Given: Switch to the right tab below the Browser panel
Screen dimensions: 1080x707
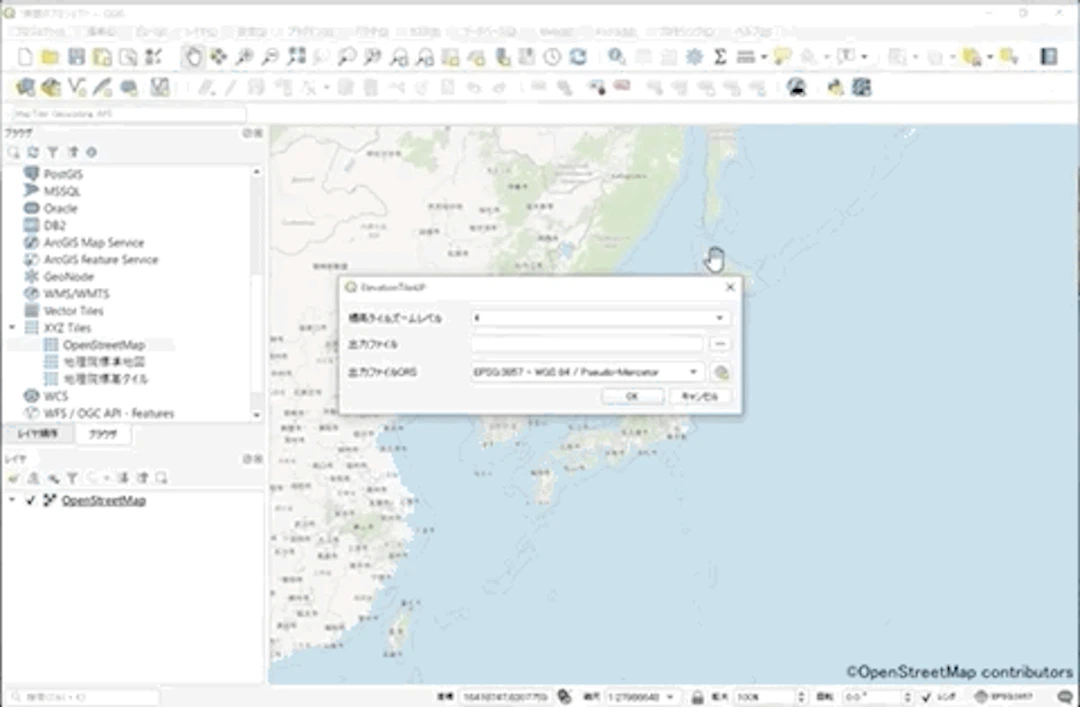Looking at the screenshot, I should tap(103, 434).
